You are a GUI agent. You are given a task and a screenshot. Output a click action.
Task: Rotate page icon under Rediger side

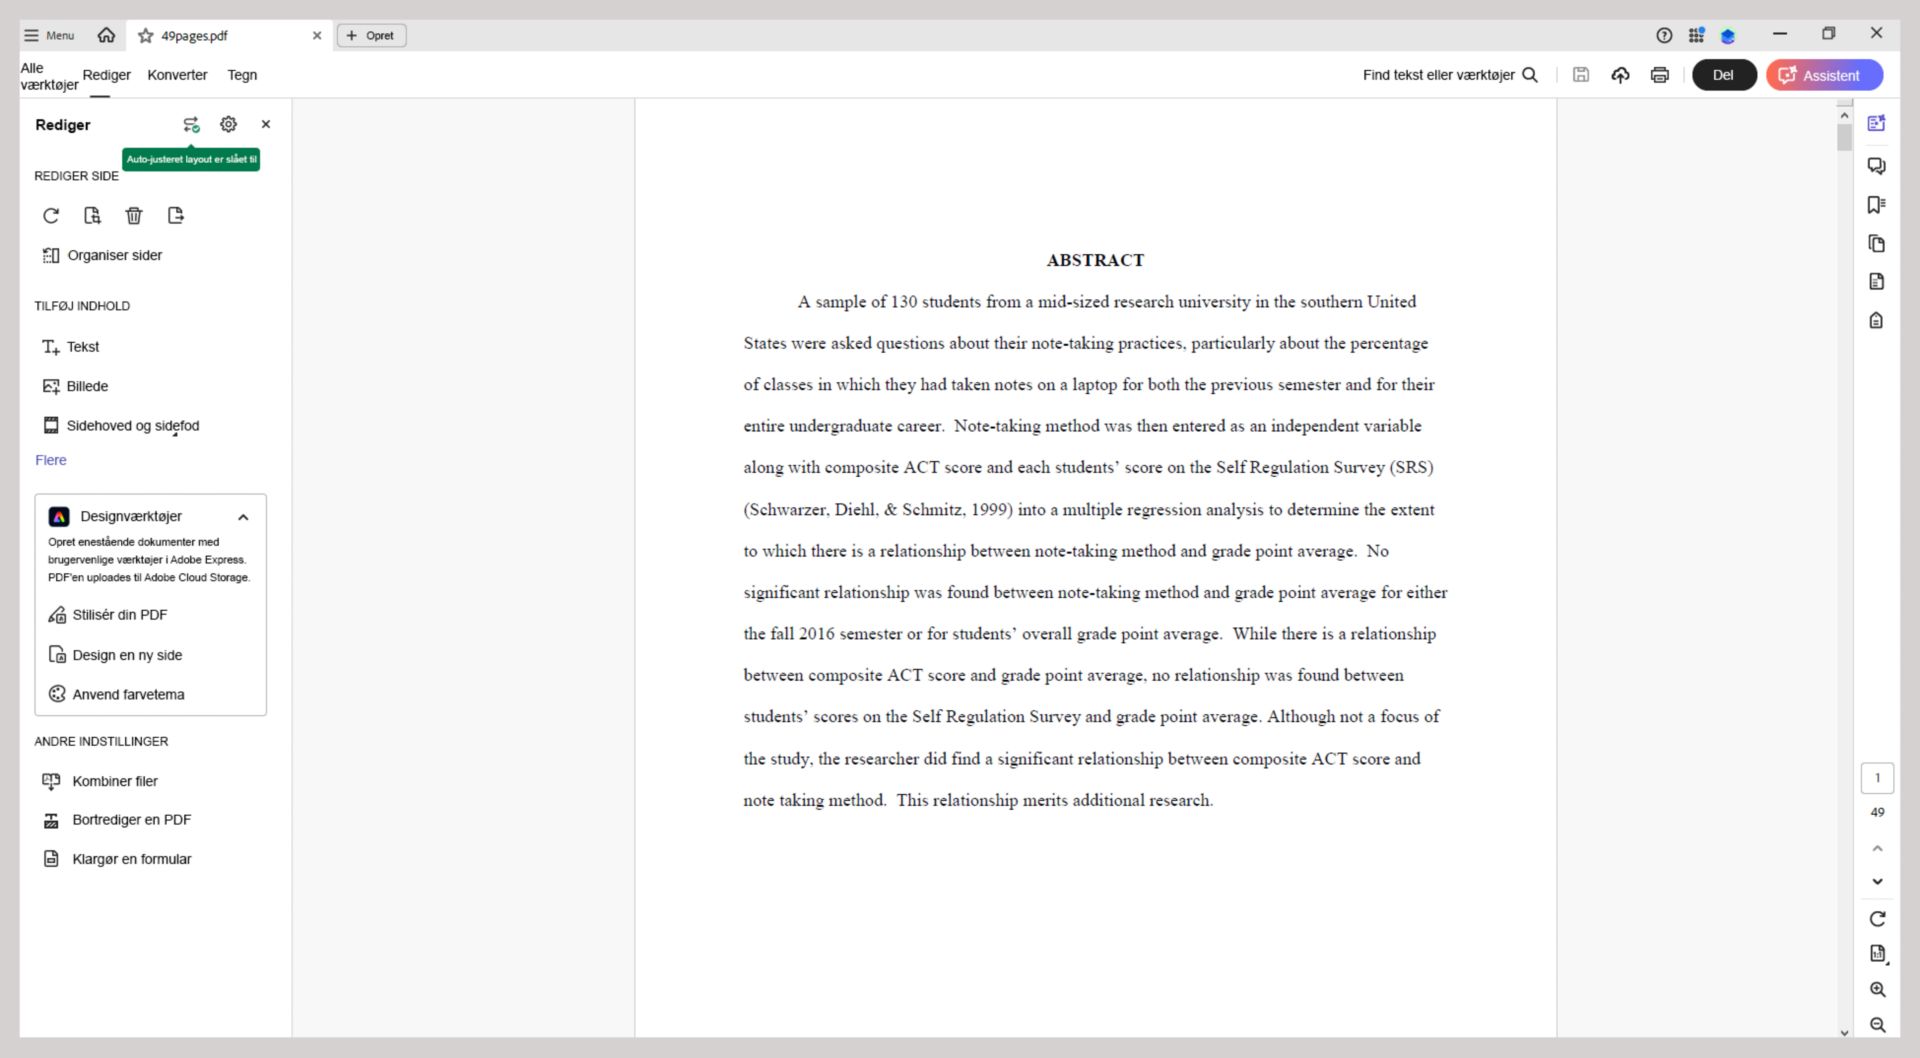point(51,216)
